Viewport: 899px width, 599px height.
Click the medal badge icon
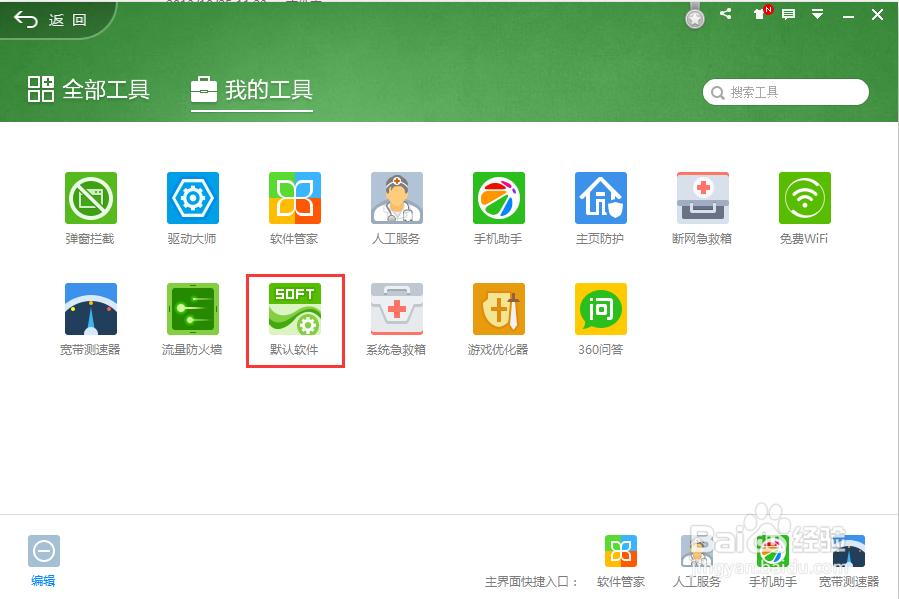695,16
